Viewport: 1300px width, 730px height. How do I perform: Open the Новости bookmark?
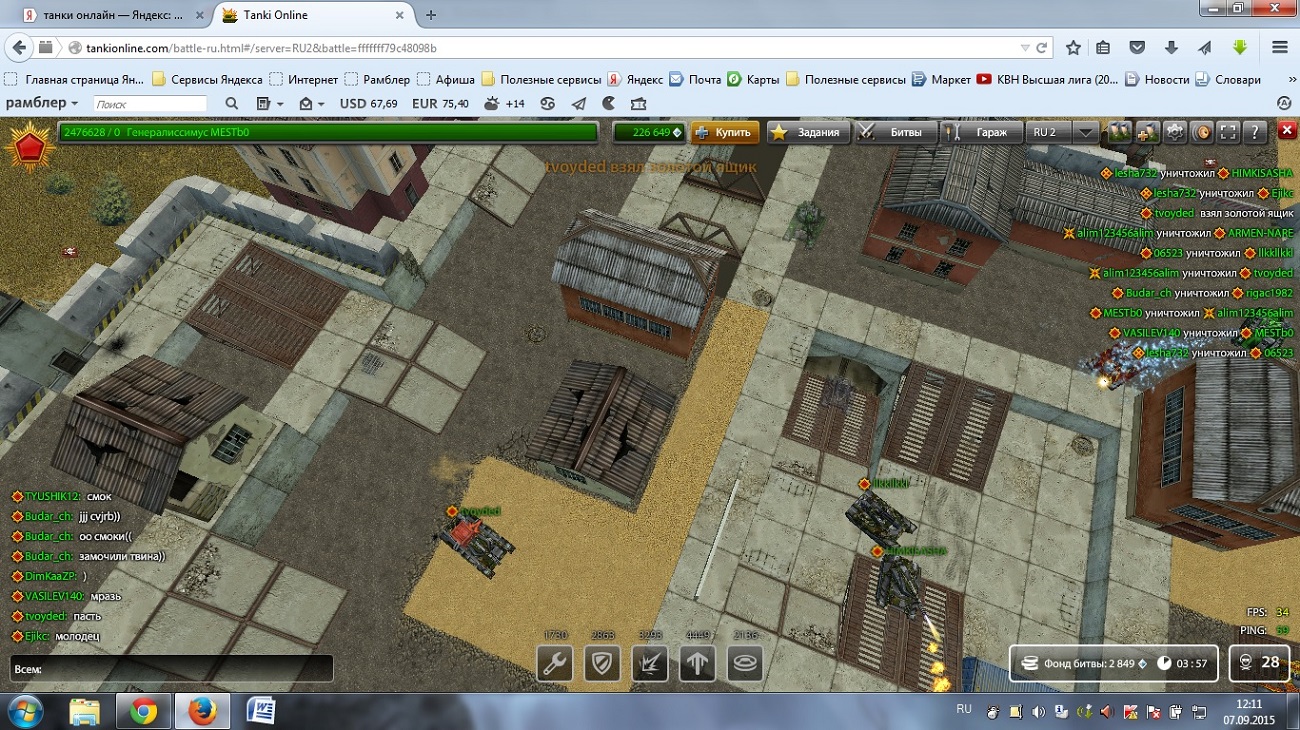tap(1158, 79)
